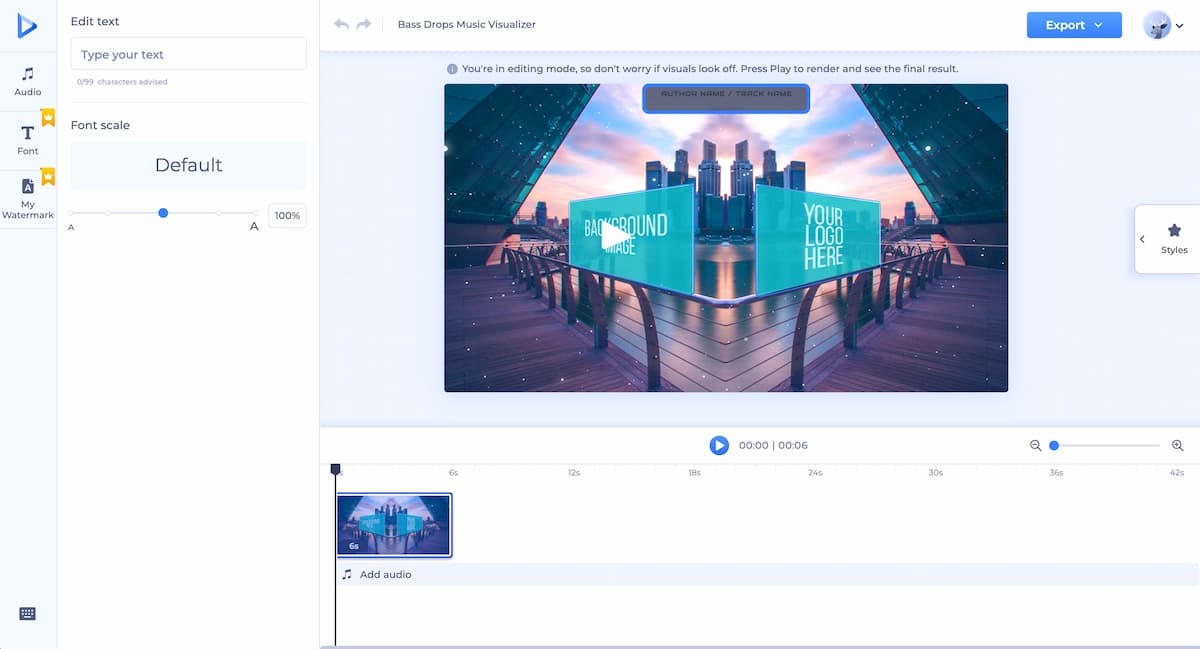Click the music note icon beside Add audio
The width and height of the screenshot is (1200, 649).
347,574
